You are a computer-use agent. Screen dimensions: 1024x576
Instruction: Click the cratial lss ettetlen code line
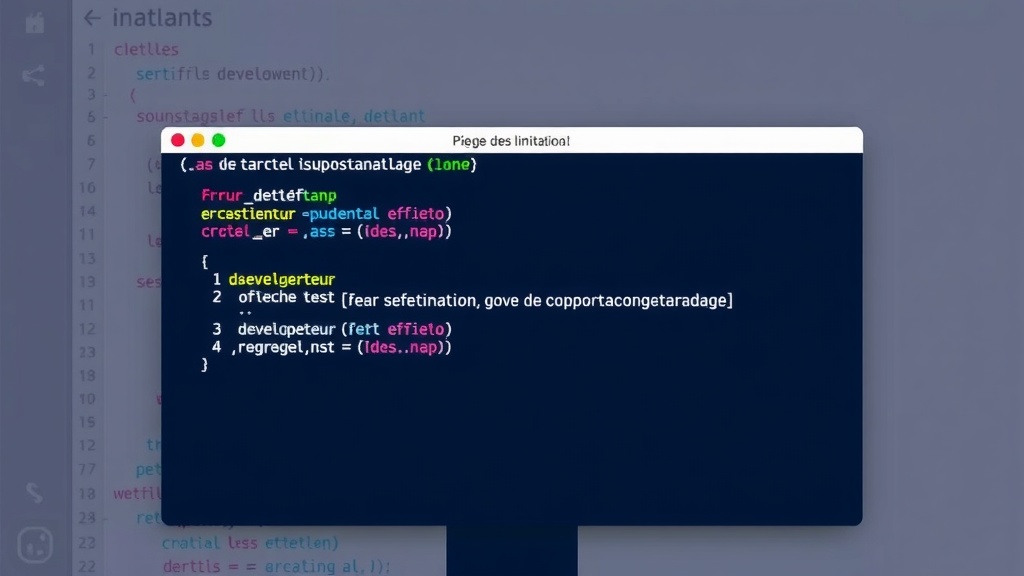pyautogui.click(x=250, y=543)
